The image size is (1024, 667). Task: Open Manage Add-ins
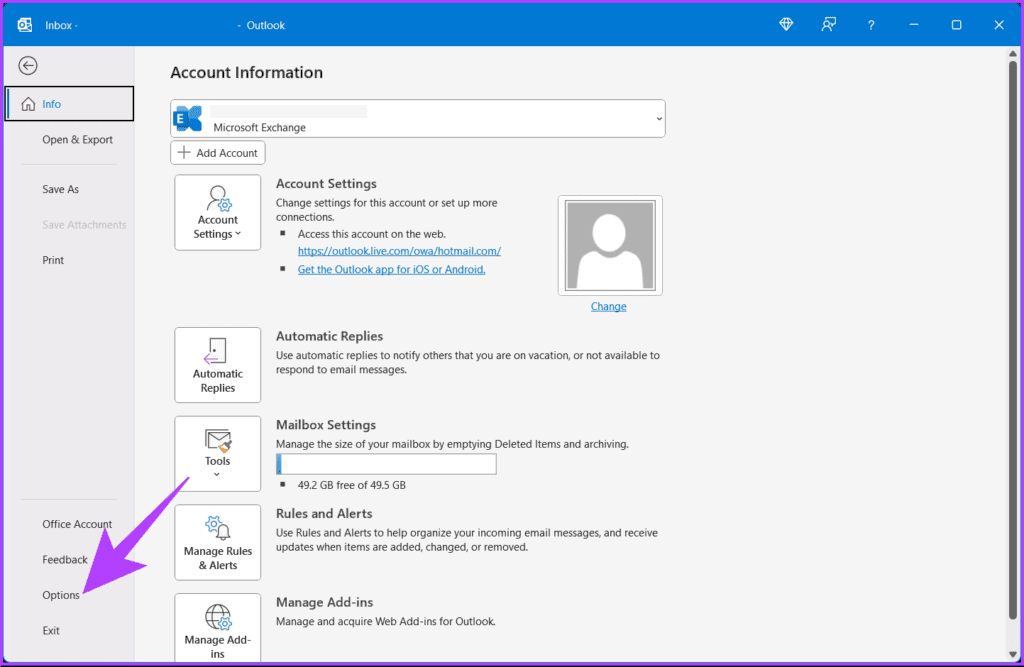(x=217, y=628)
